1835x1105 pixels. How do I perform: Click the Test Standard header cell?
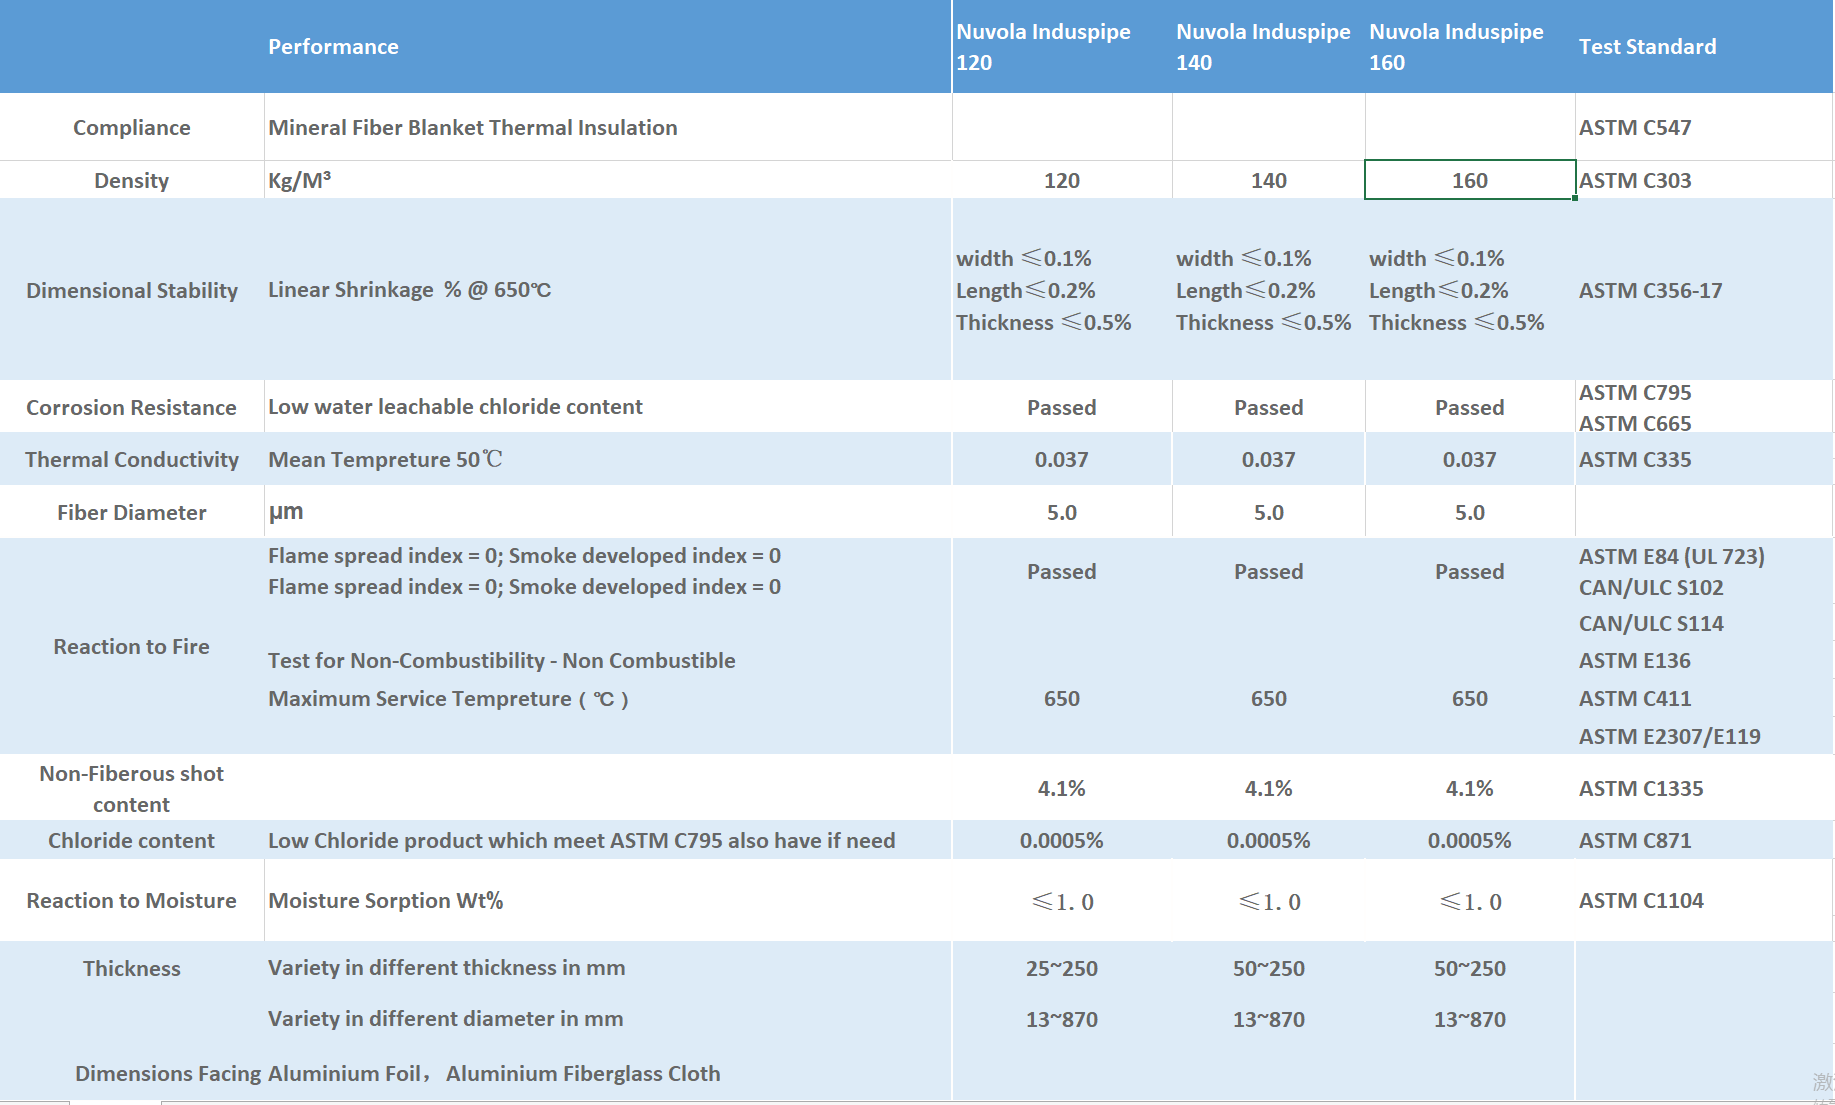point(1647,47)
